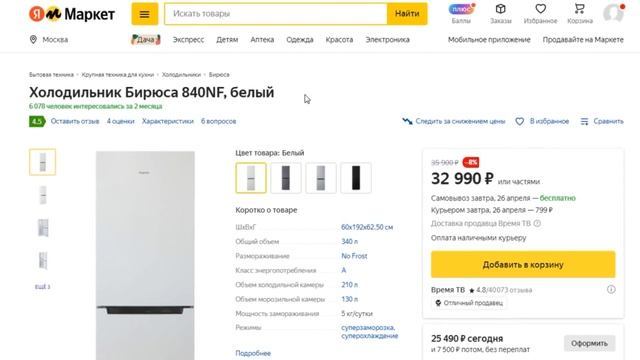
Task: Click the Найти search button
Action: pos(407,14)
